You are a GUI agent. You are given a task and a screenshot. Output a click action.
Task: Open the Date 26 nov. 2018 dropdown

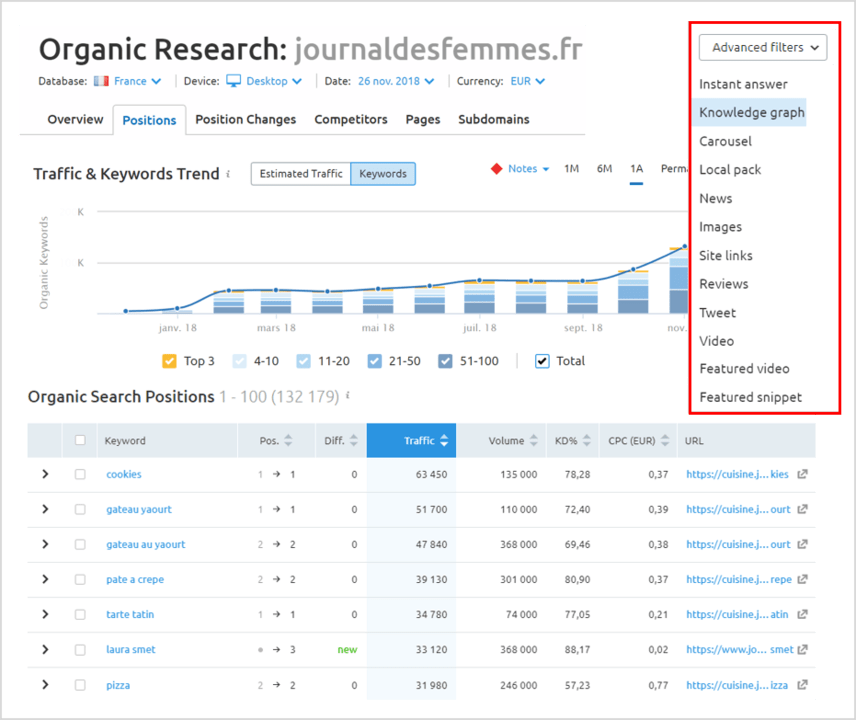[396, 81]
